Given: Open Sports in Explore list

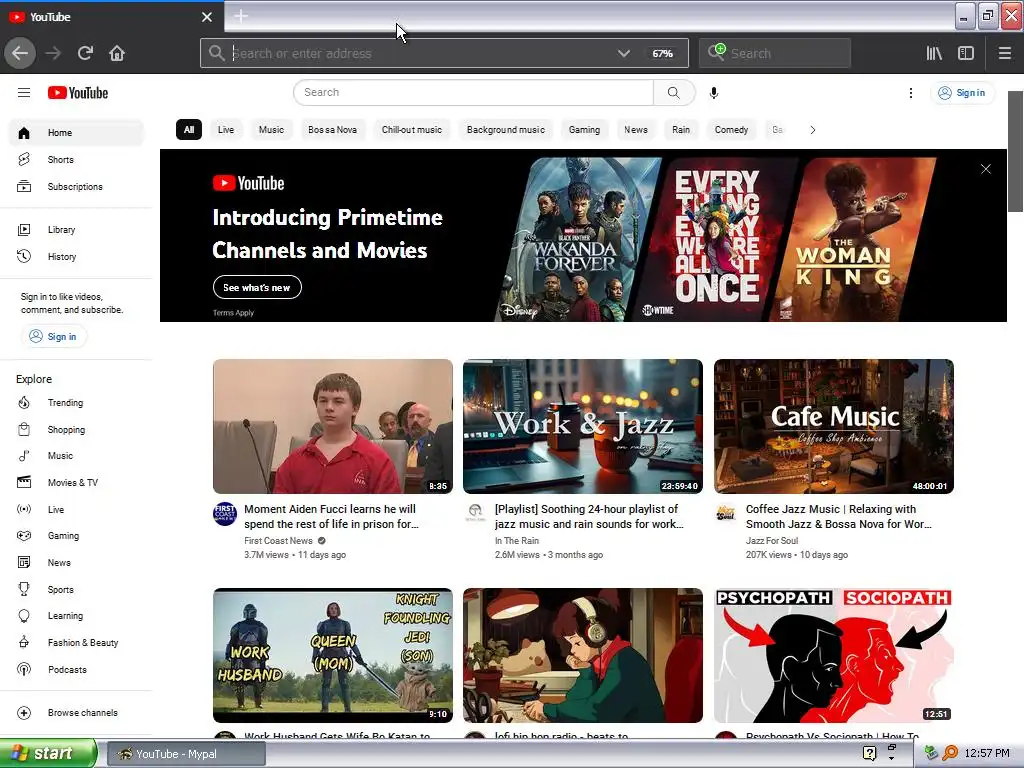Looking at the screenshot, I should [76, 589].
